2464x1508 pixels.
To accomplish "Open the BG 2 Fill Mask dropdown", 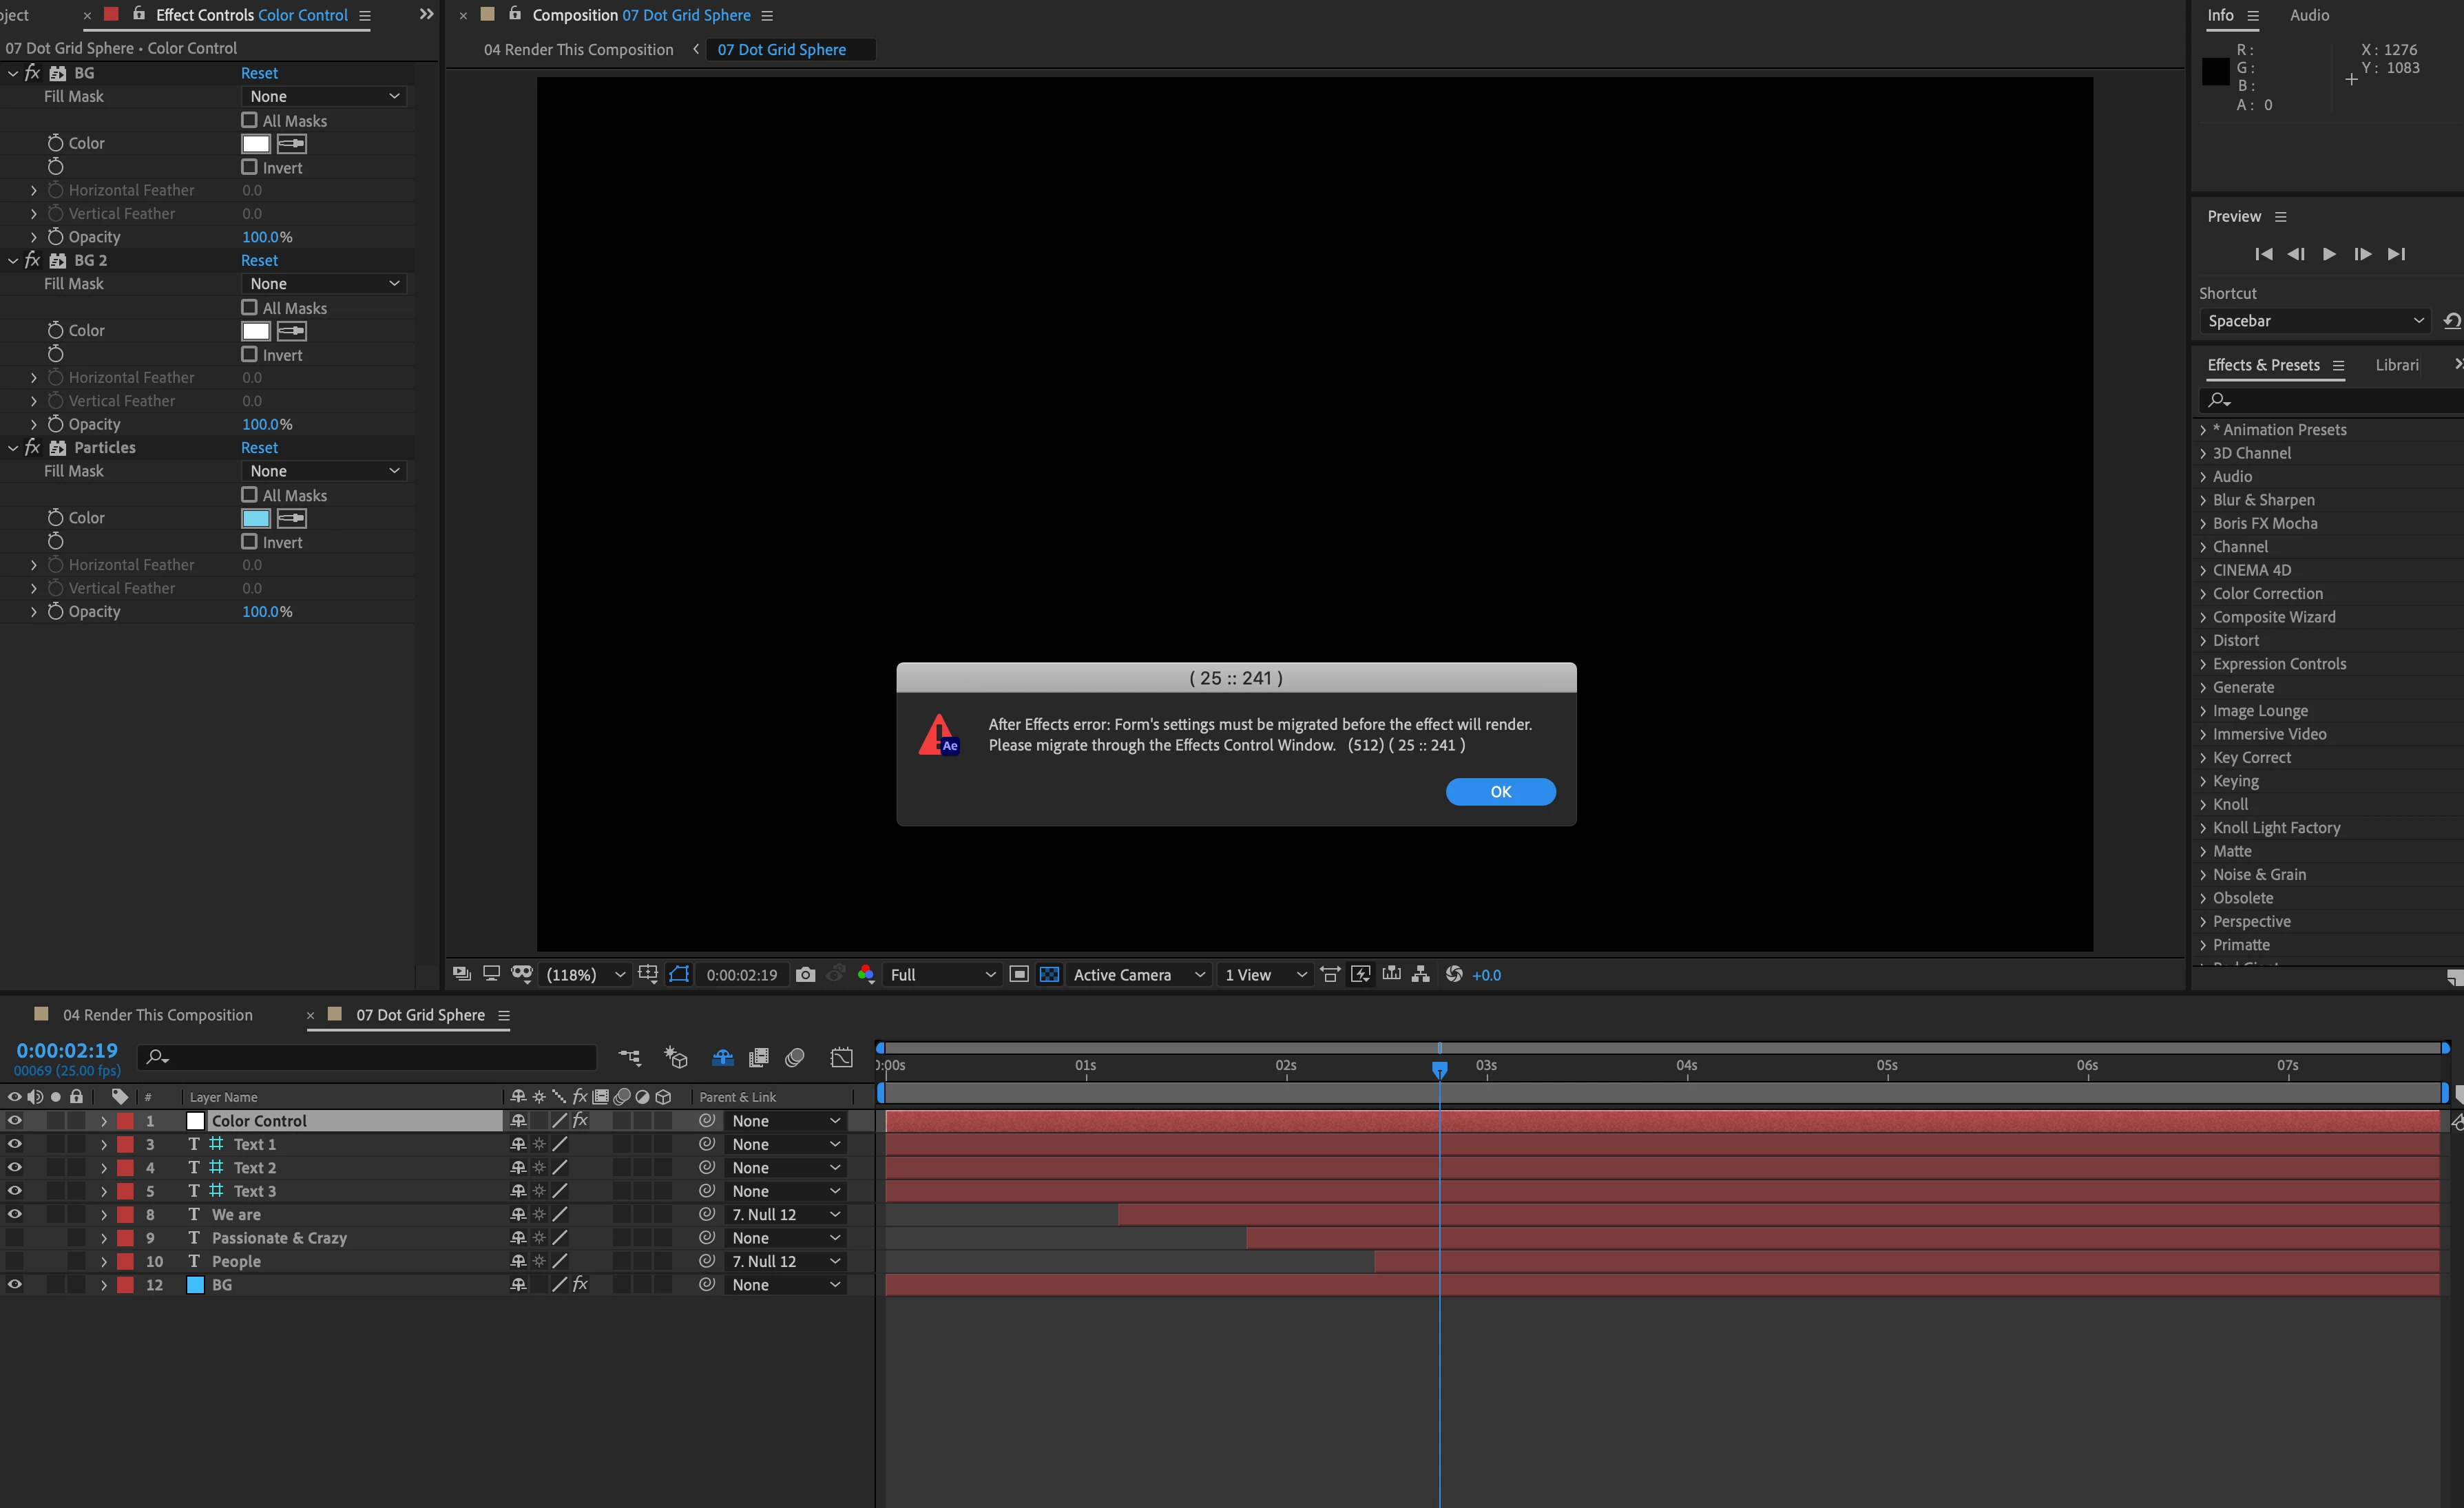I will coord(324,284).
